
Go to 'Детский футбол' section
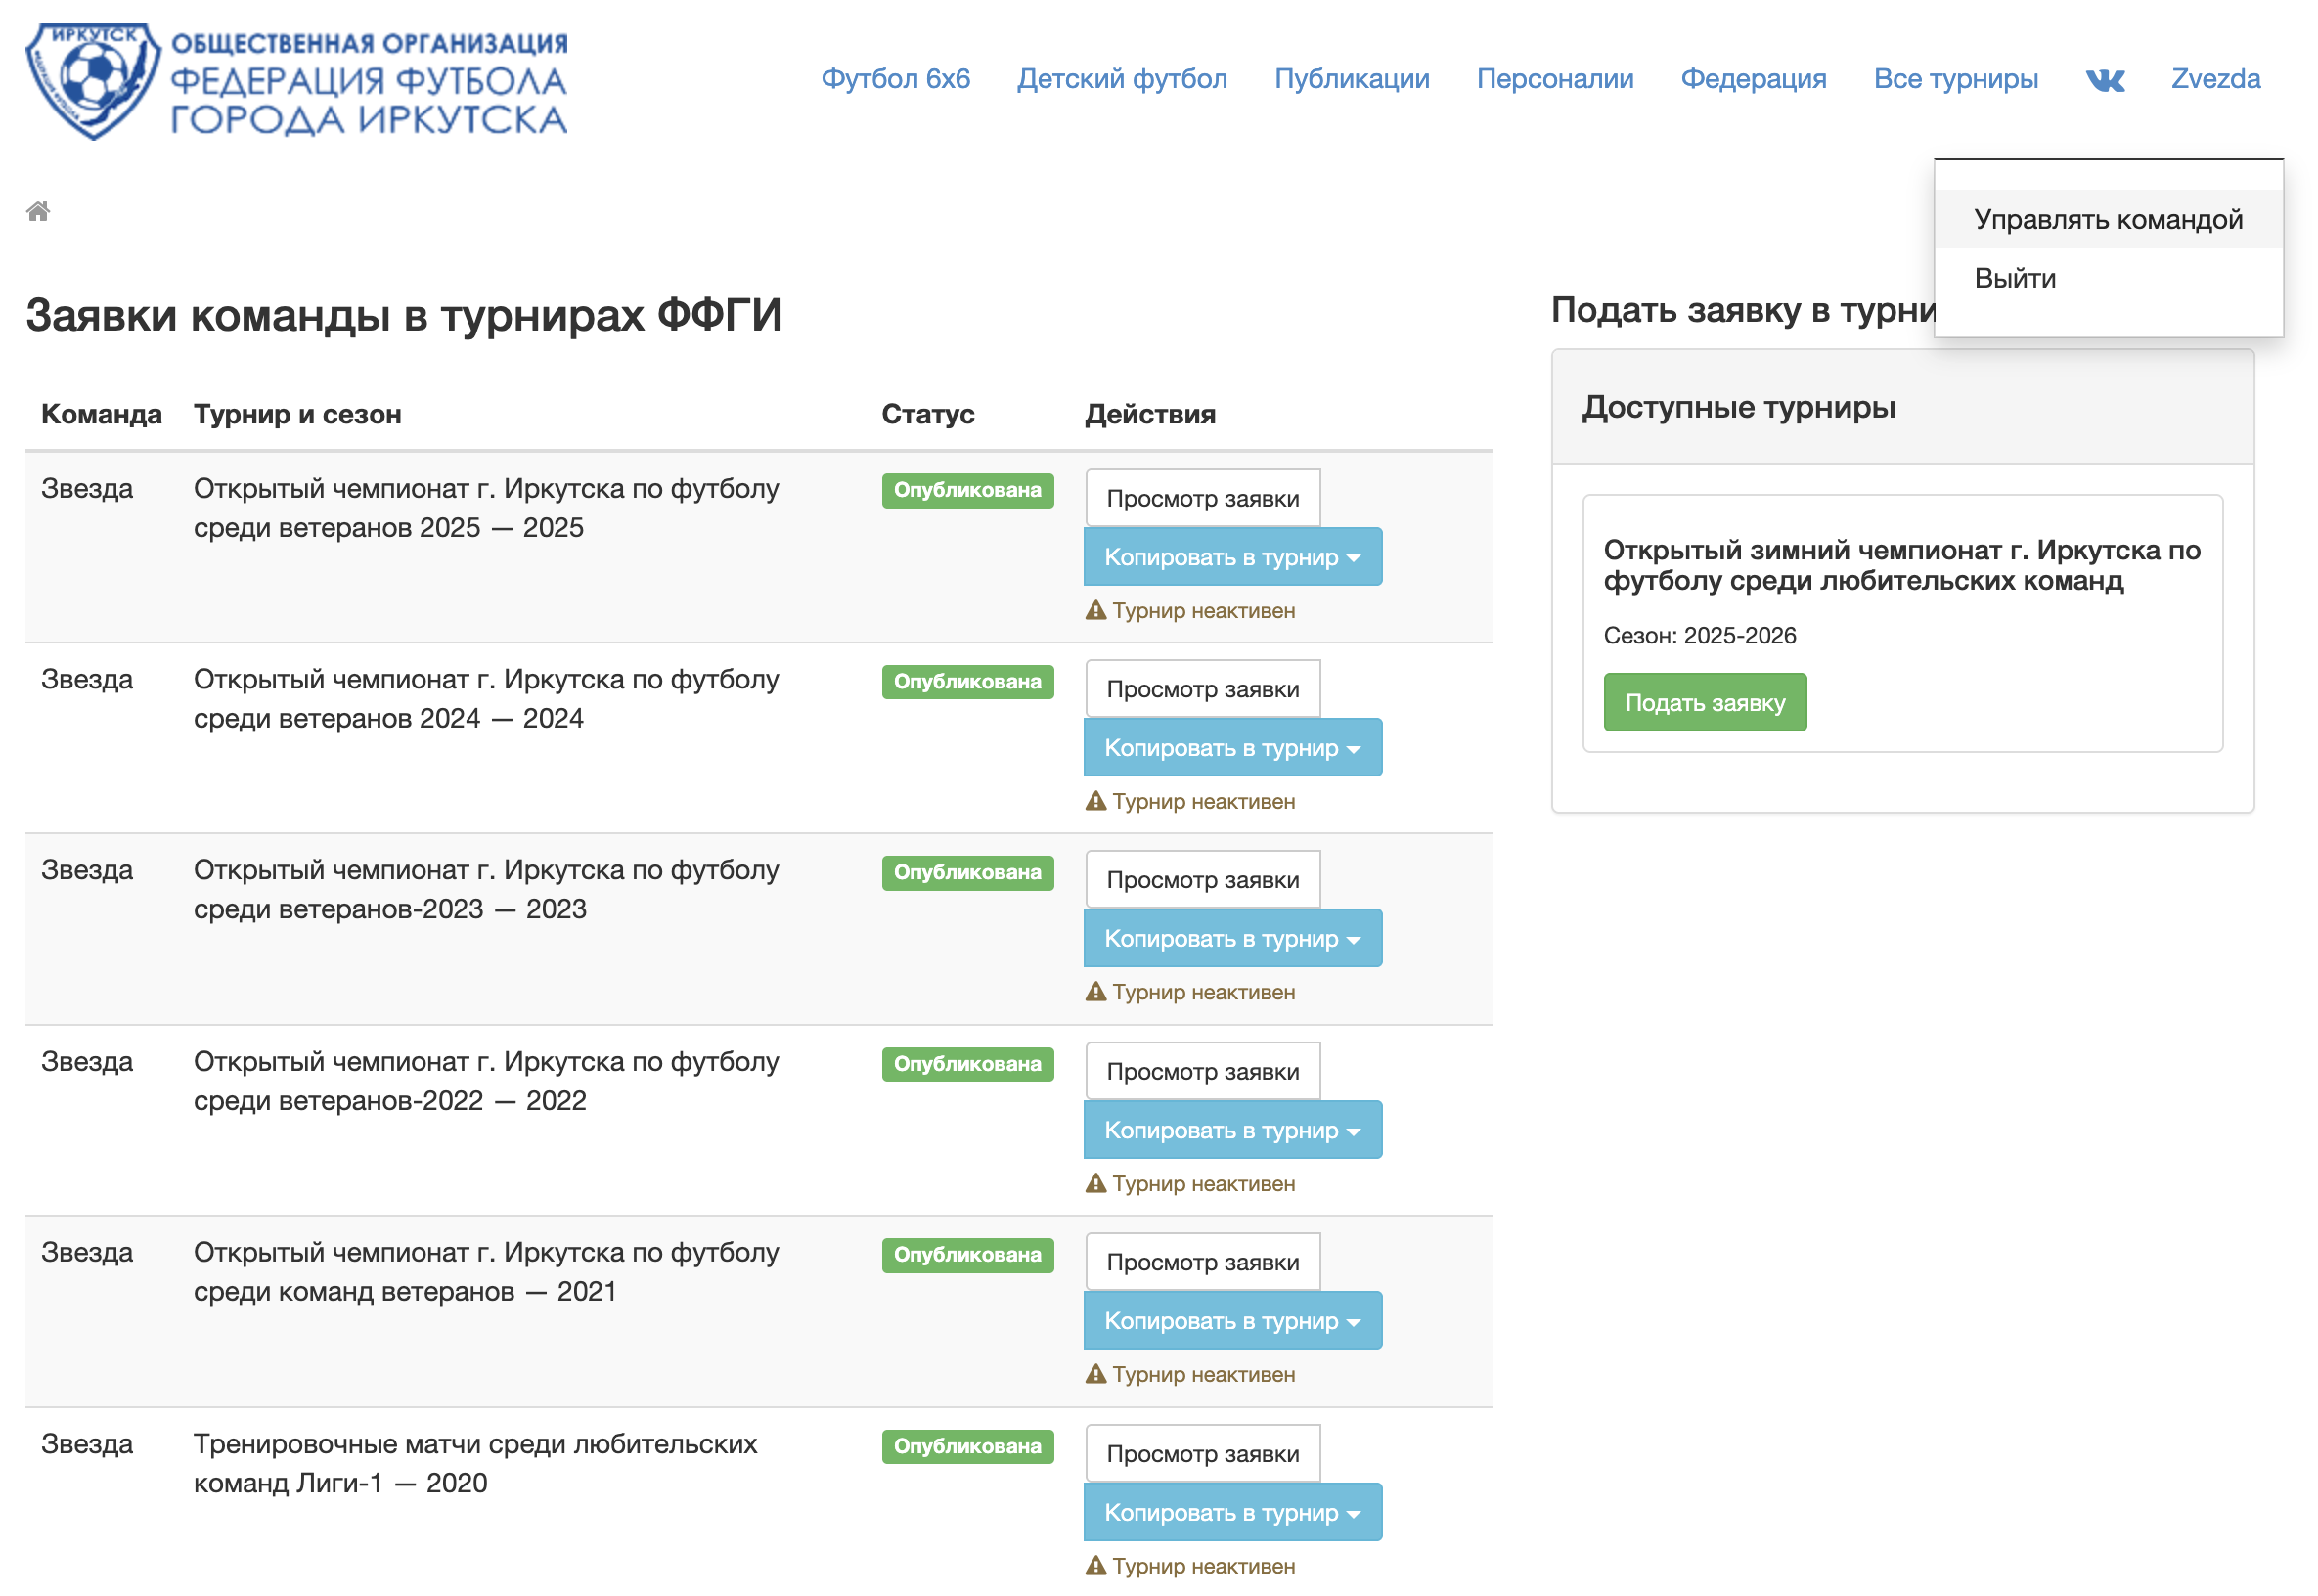[1121, 79]
